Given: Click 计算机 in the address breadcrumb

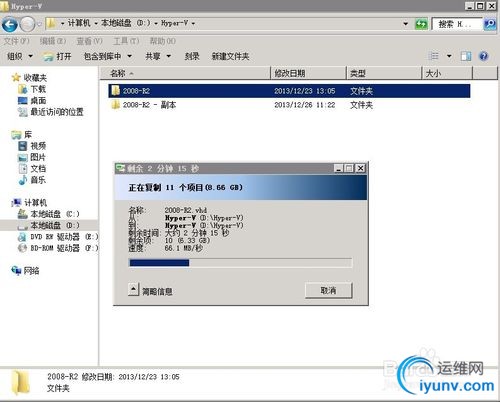Looking at the screenshot, I should (x=79, y=23).
